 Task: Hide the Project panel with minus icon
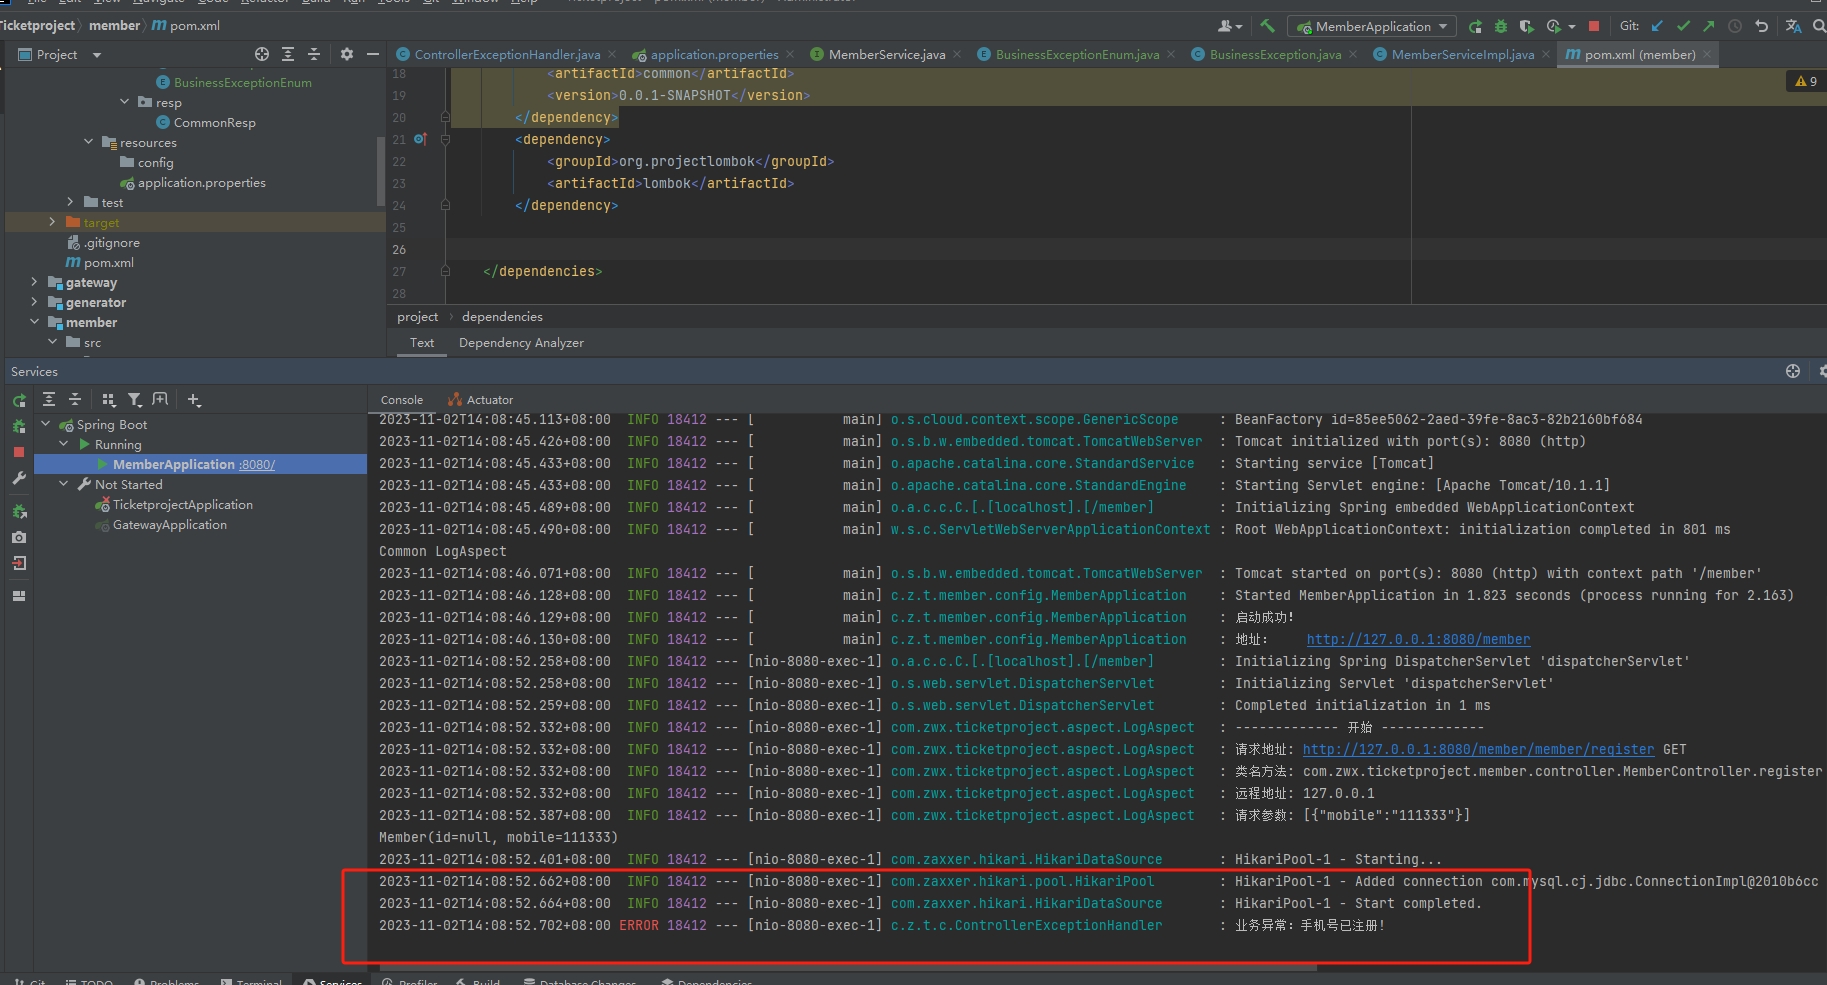pyautogui.click(x=373, y=54)
